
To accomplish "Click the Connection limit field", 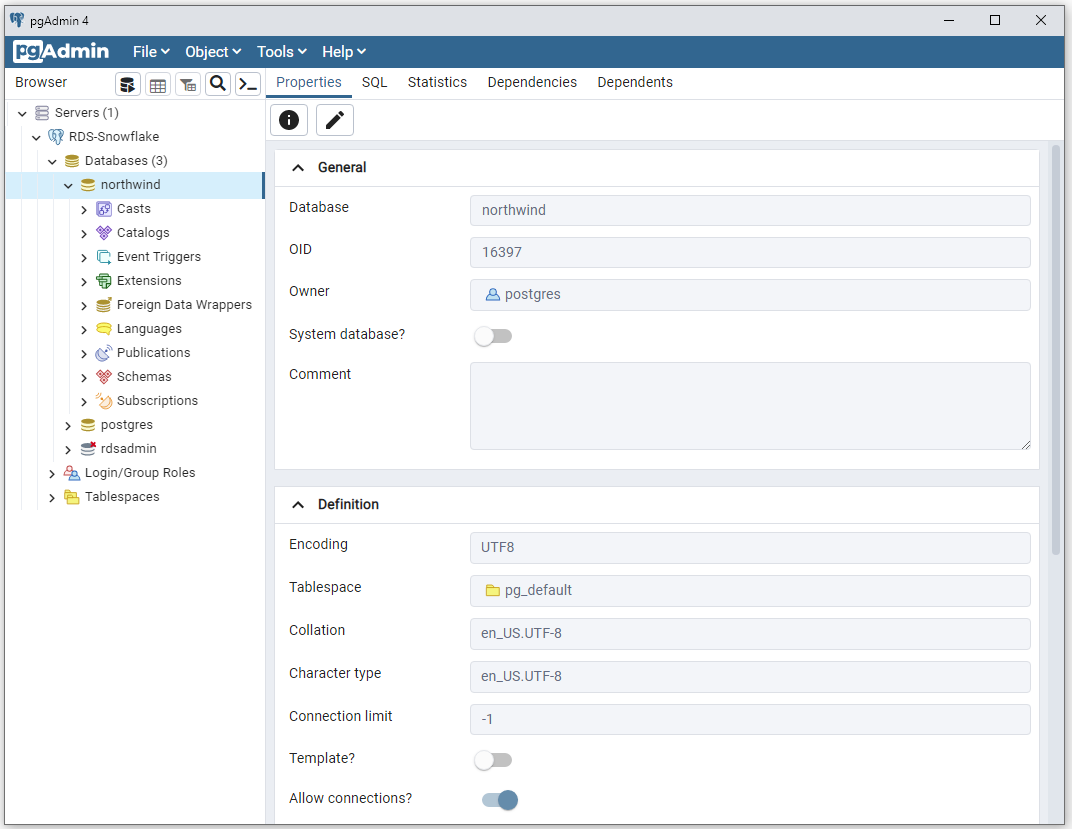I will [x=750, y=719].
